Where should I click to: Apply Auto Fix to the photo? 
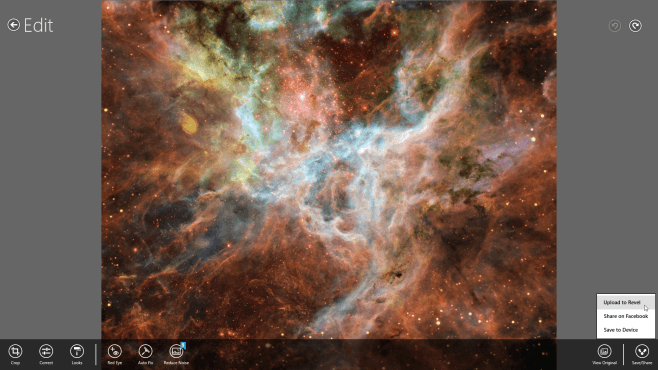145,354
